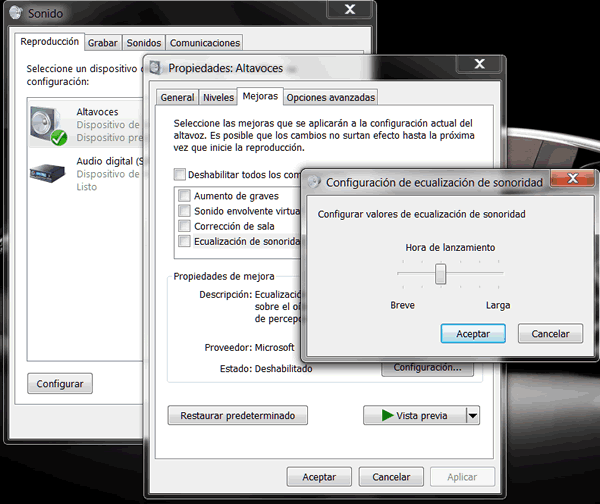Click the Proveedor: Microsoft text
Image resolution: width=600 pixels, height=504 pixels.
pos(249,347)
